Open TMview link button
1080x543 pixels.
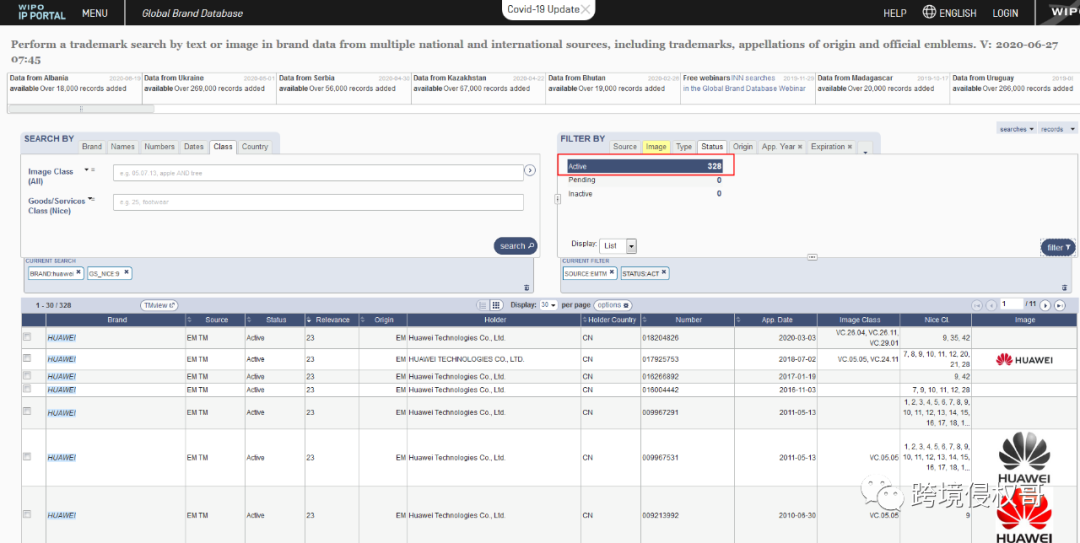pyautogui.click(x=159, y=305)
